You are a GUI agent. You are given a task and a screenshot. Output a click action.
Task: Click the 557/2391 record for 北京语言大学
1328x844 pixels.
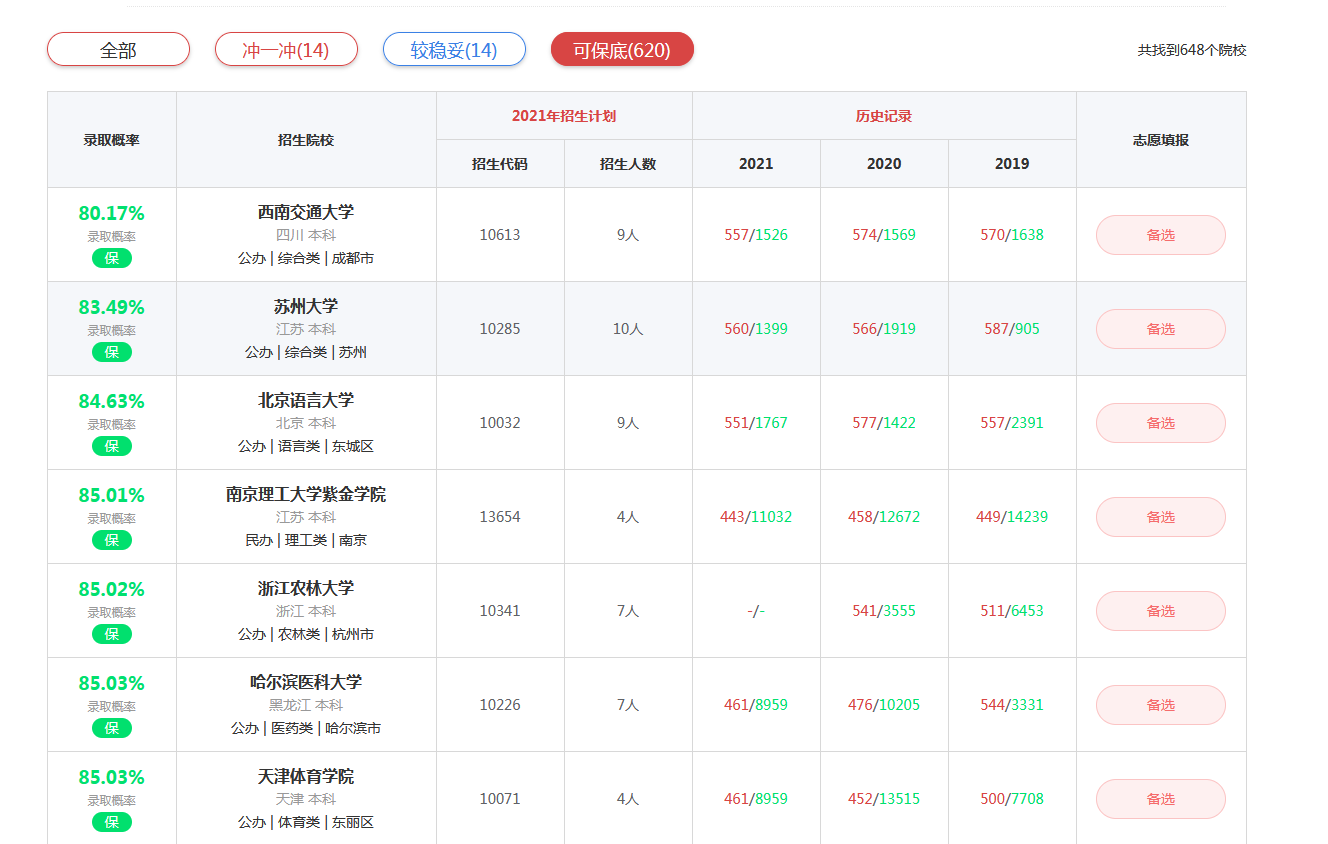1012,423
